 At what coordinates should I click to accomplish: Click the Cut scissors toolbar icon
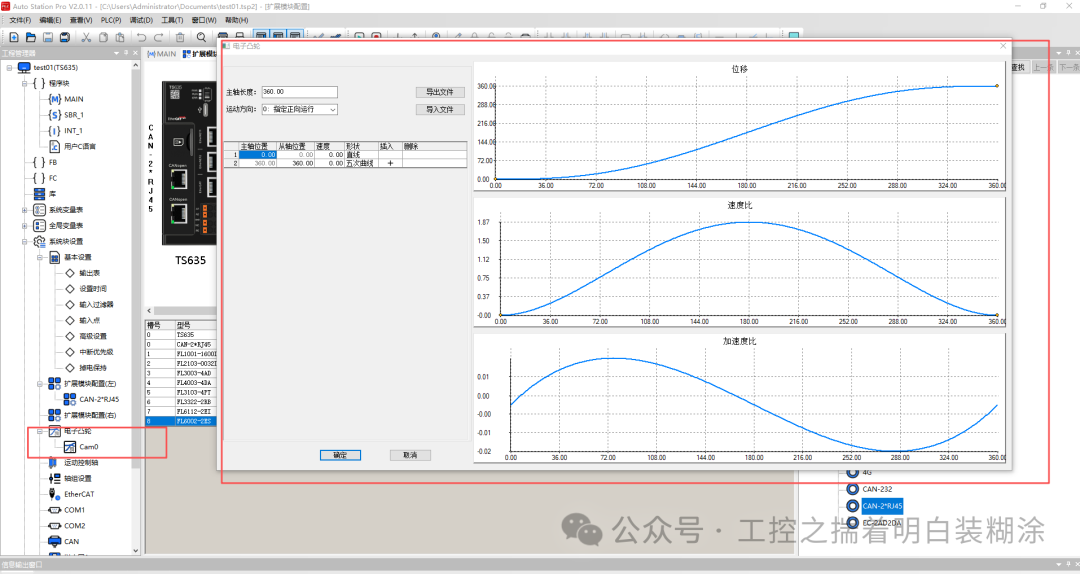click(x=86, y=37)
